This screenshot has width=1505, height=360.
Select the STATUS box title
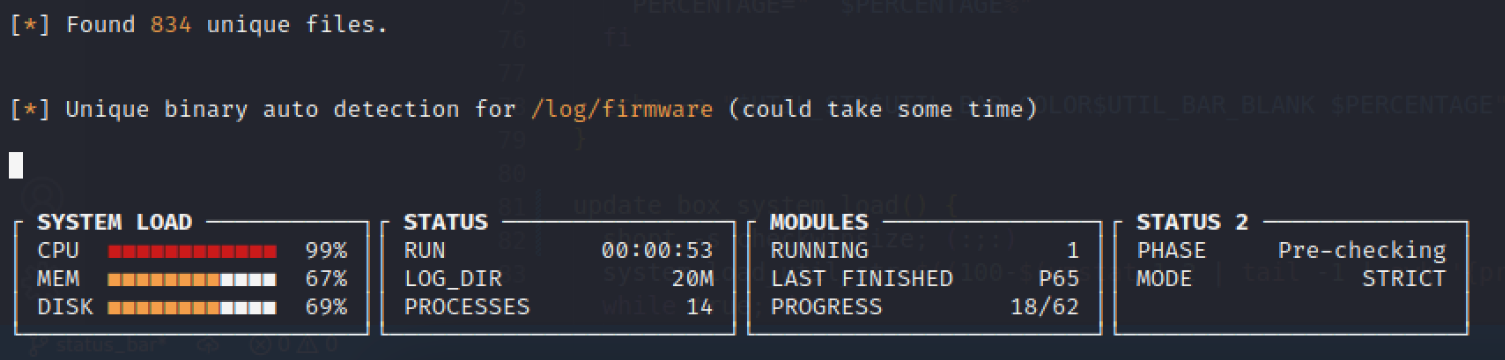(445, 222)
